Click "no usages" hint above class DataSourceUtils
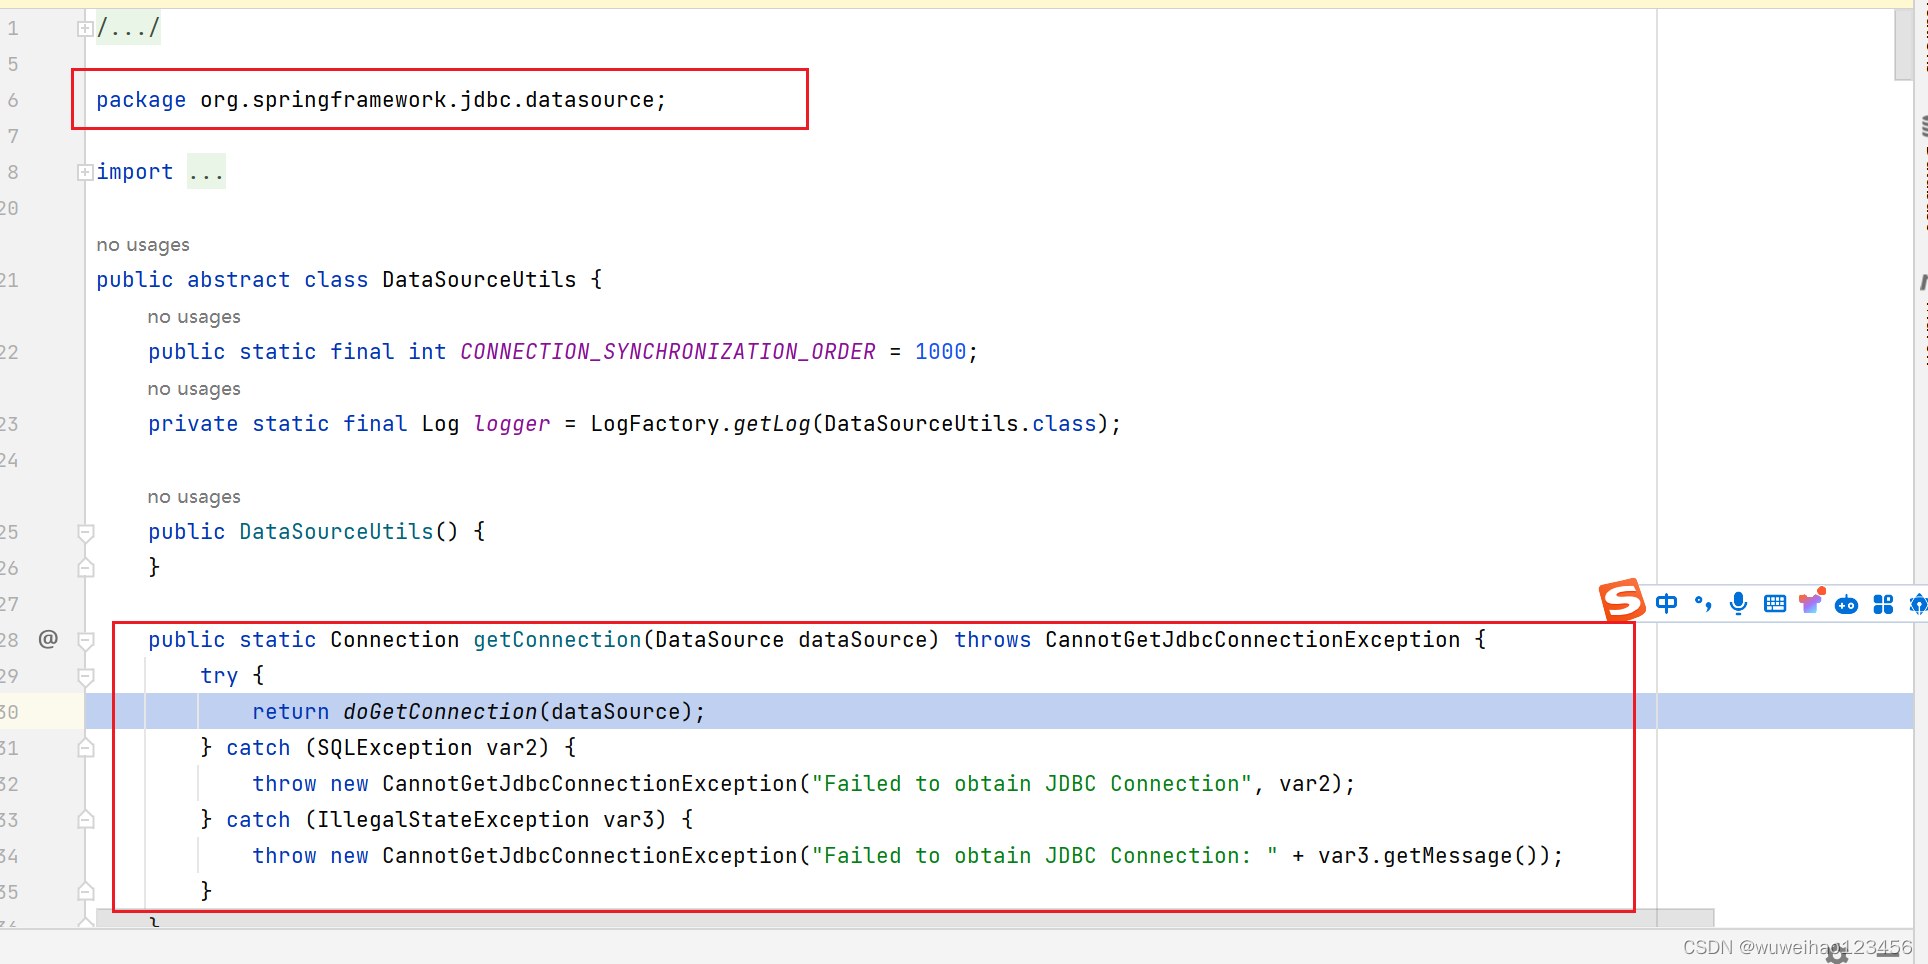 143,245
